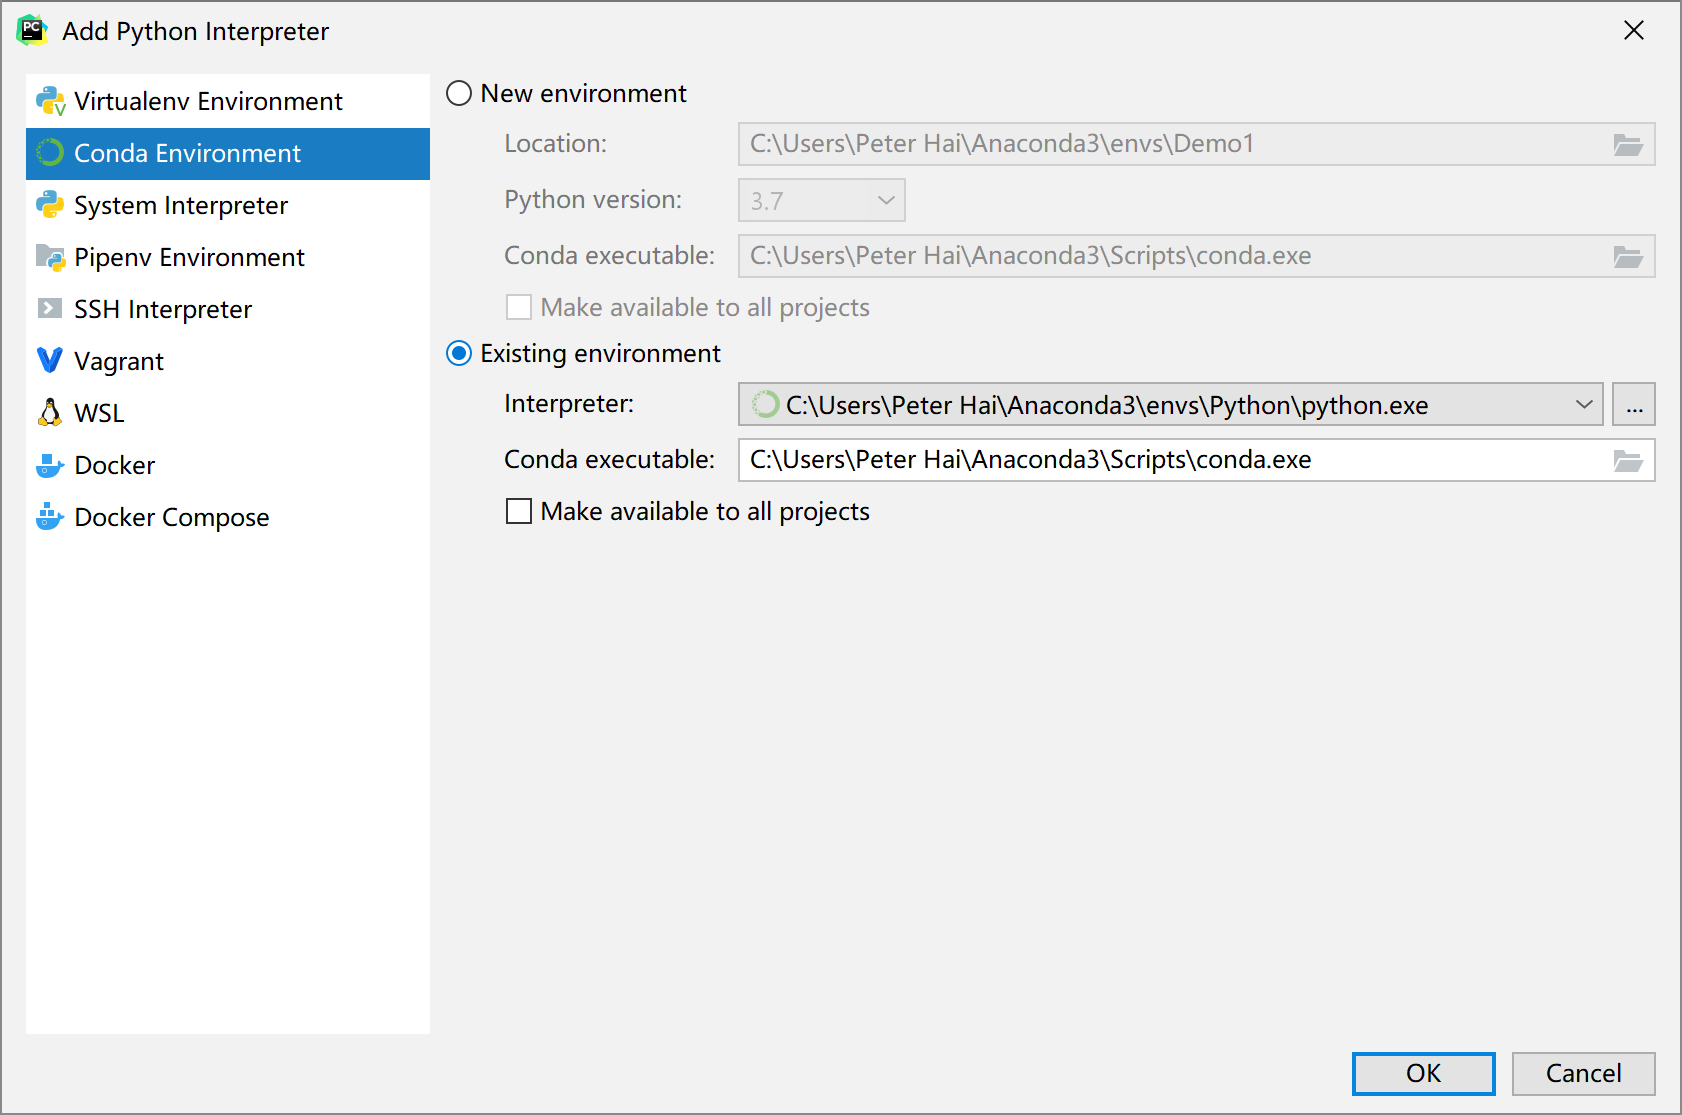
Task: Click the Docker whale icon
Action: point(50,465)
